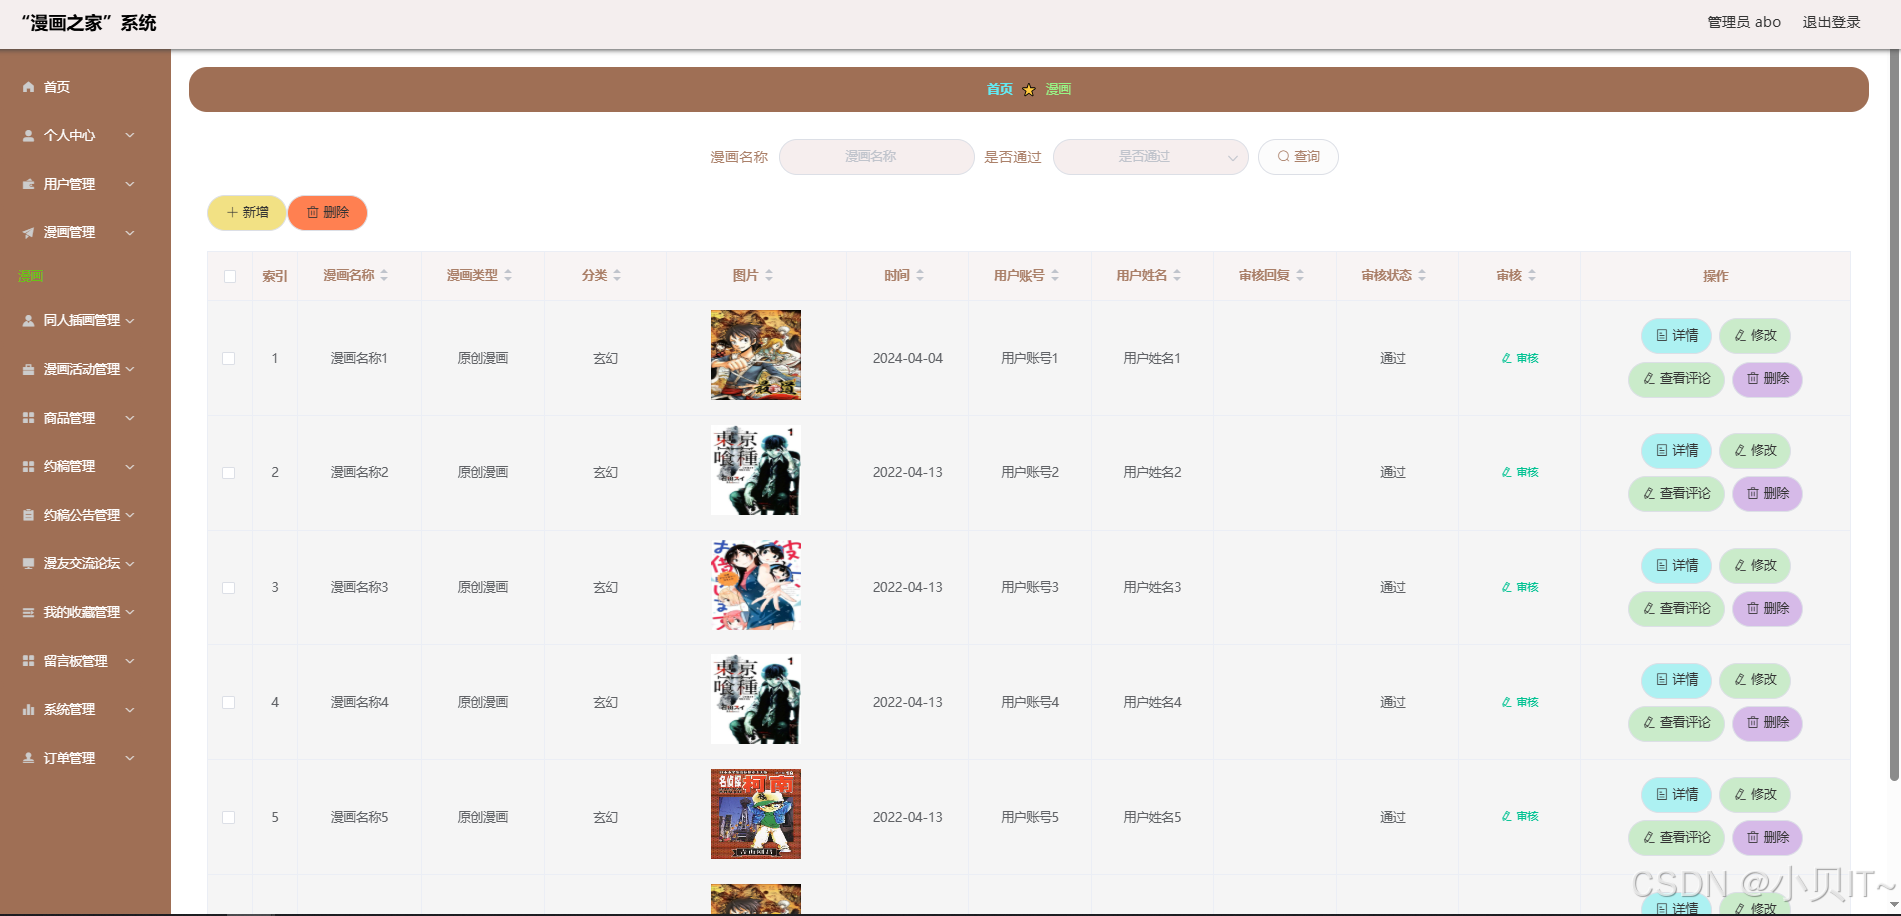Expand the 约稿管理 menu chevron

pyautogui.click(x=130, y=466)
